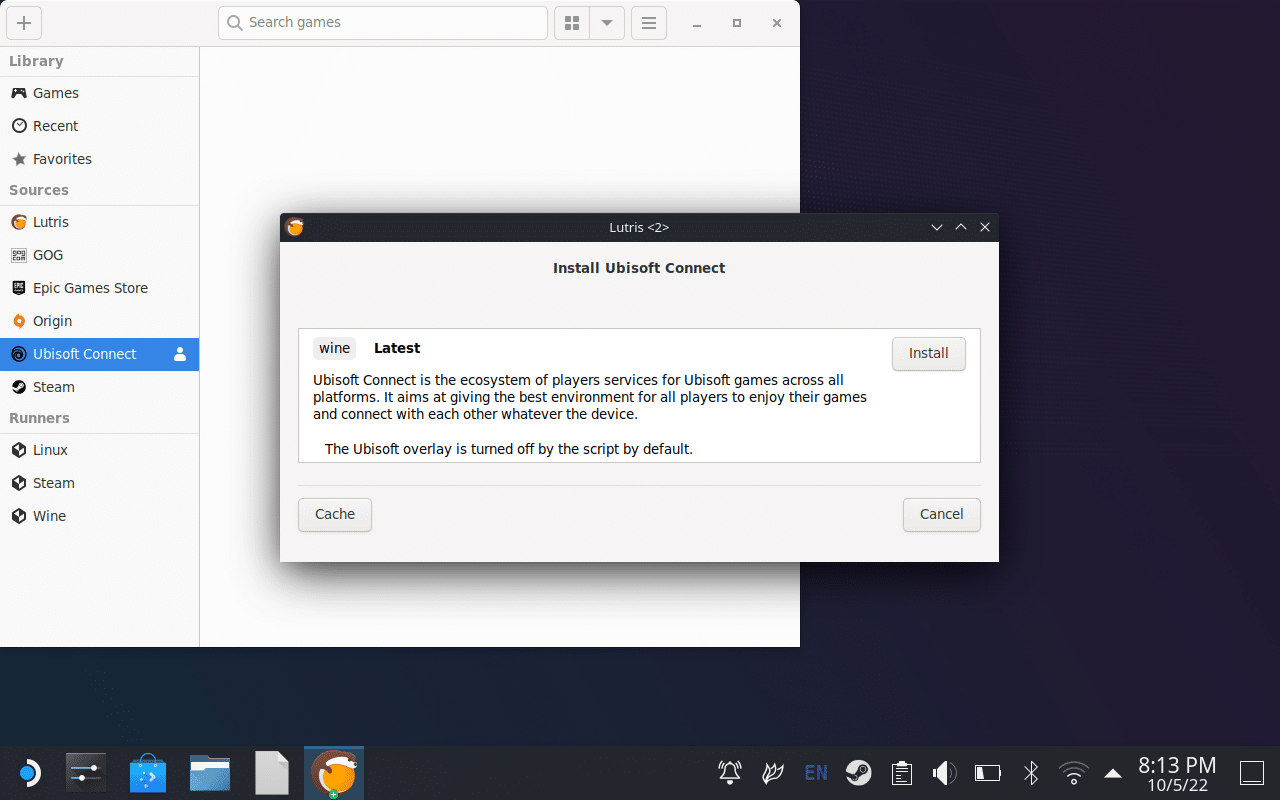Cancel the Ubisoft Connect installation dialog
The width and height of the screenshot is (1280, 800).
coord(942,515)
